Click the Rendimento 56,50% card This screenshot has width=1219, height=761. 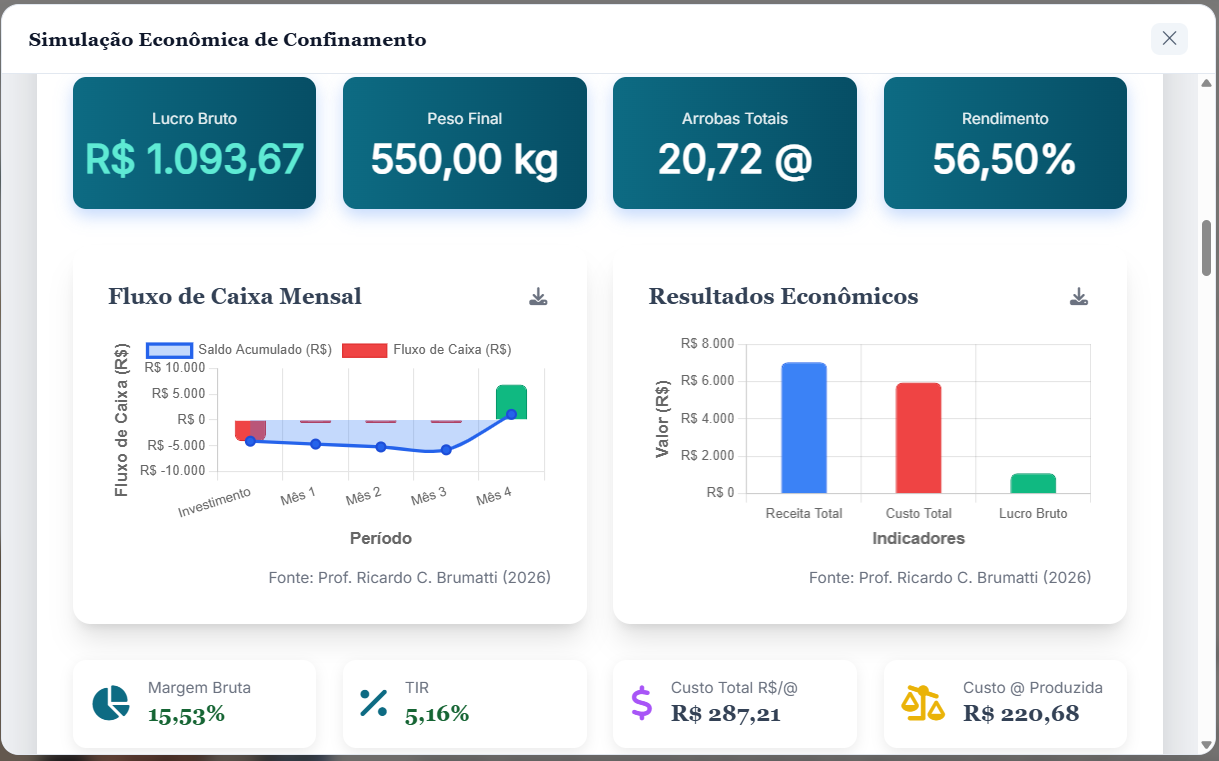pos(1005,143)
